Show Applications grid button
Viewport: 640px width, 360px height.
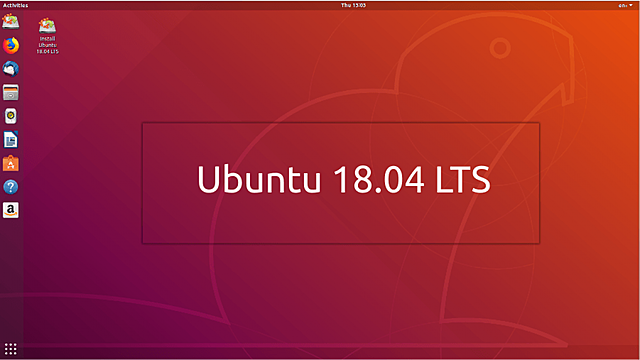[x=11, y=349]
